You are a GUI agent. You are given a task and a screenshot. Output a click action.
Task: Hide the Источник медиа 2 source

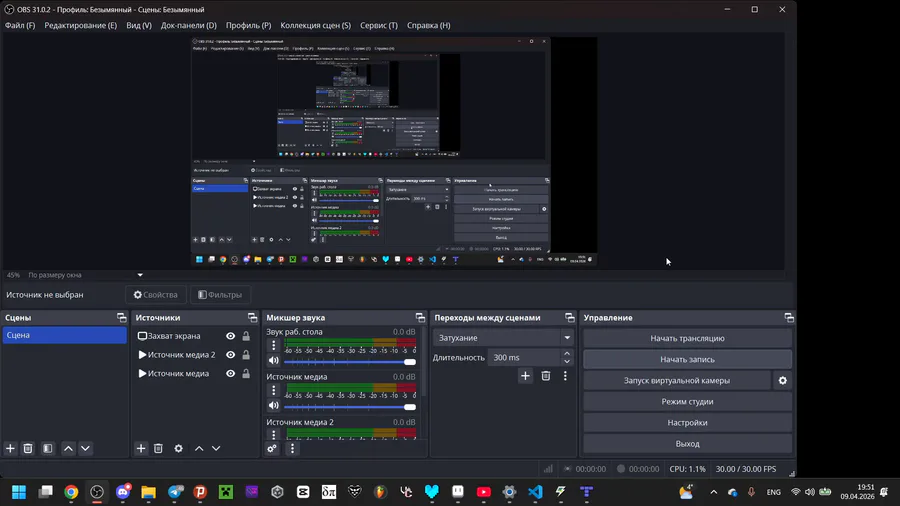coord(230,355)
